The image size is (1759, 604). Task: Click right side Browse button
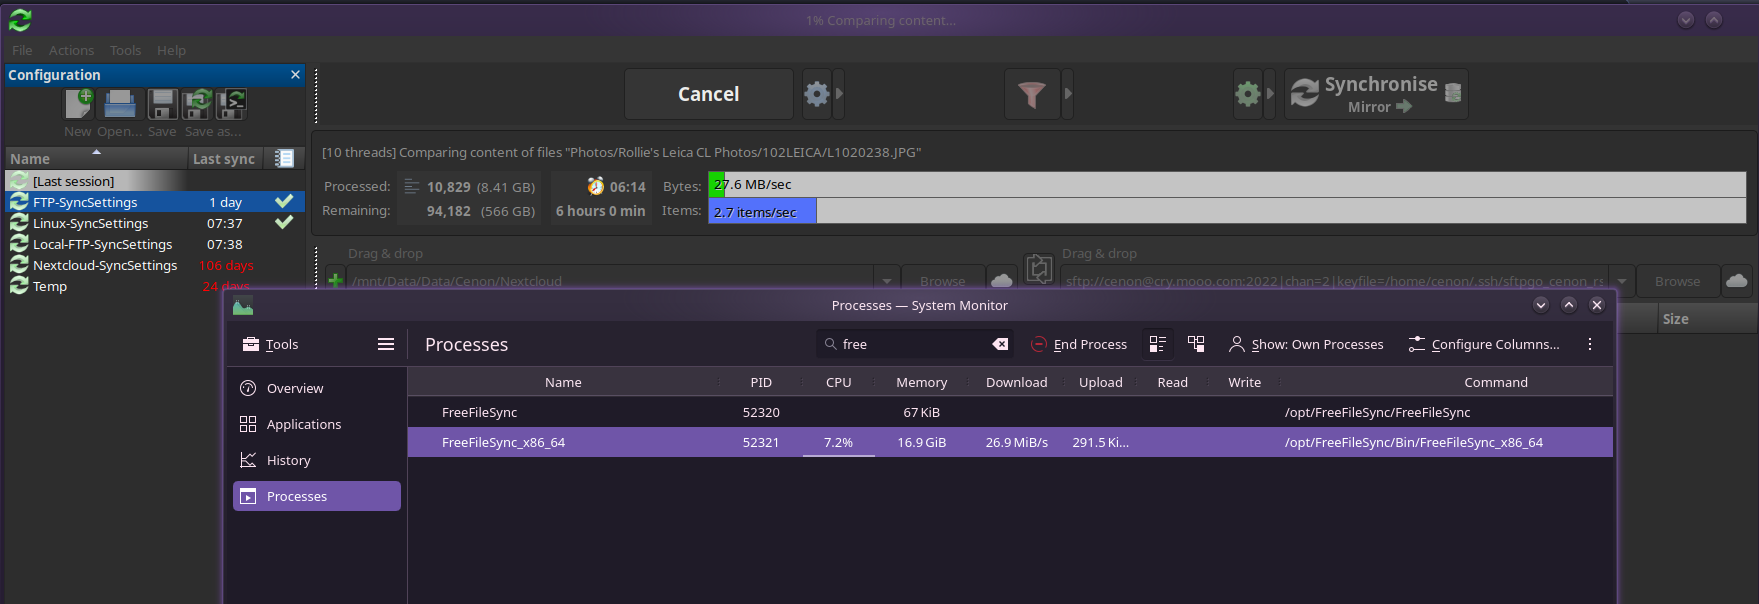point(1677,281)
